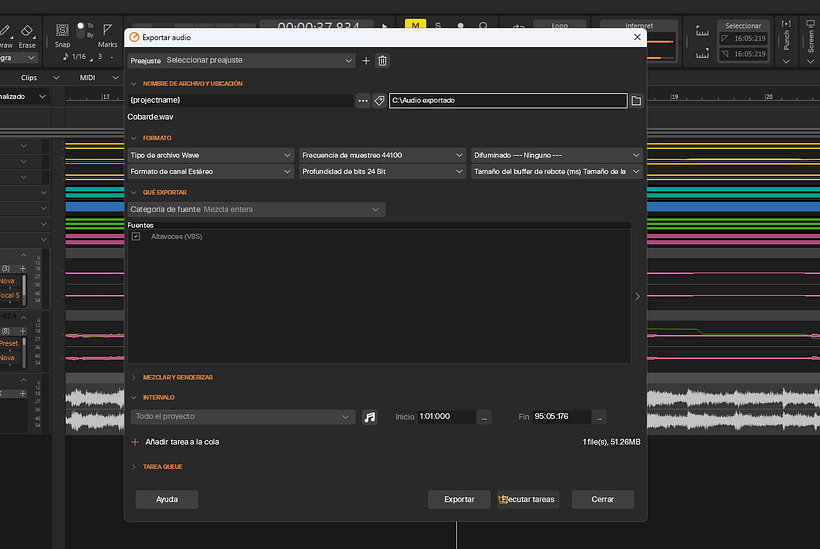Image resolution: width=820 pixels, height=549 pixels.
Task: Toggle the Altavoces (VBS) source checkbox
Action: tap(136, 237)
